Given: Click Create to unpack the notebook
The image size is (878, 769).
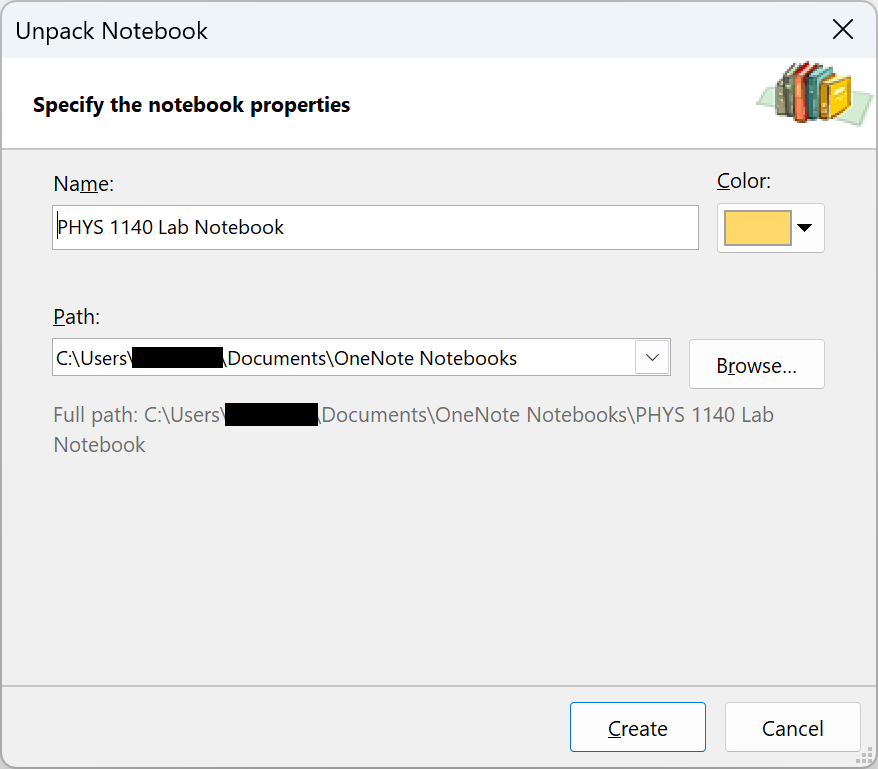Looking at the screenshot, I should pos(638,727).
